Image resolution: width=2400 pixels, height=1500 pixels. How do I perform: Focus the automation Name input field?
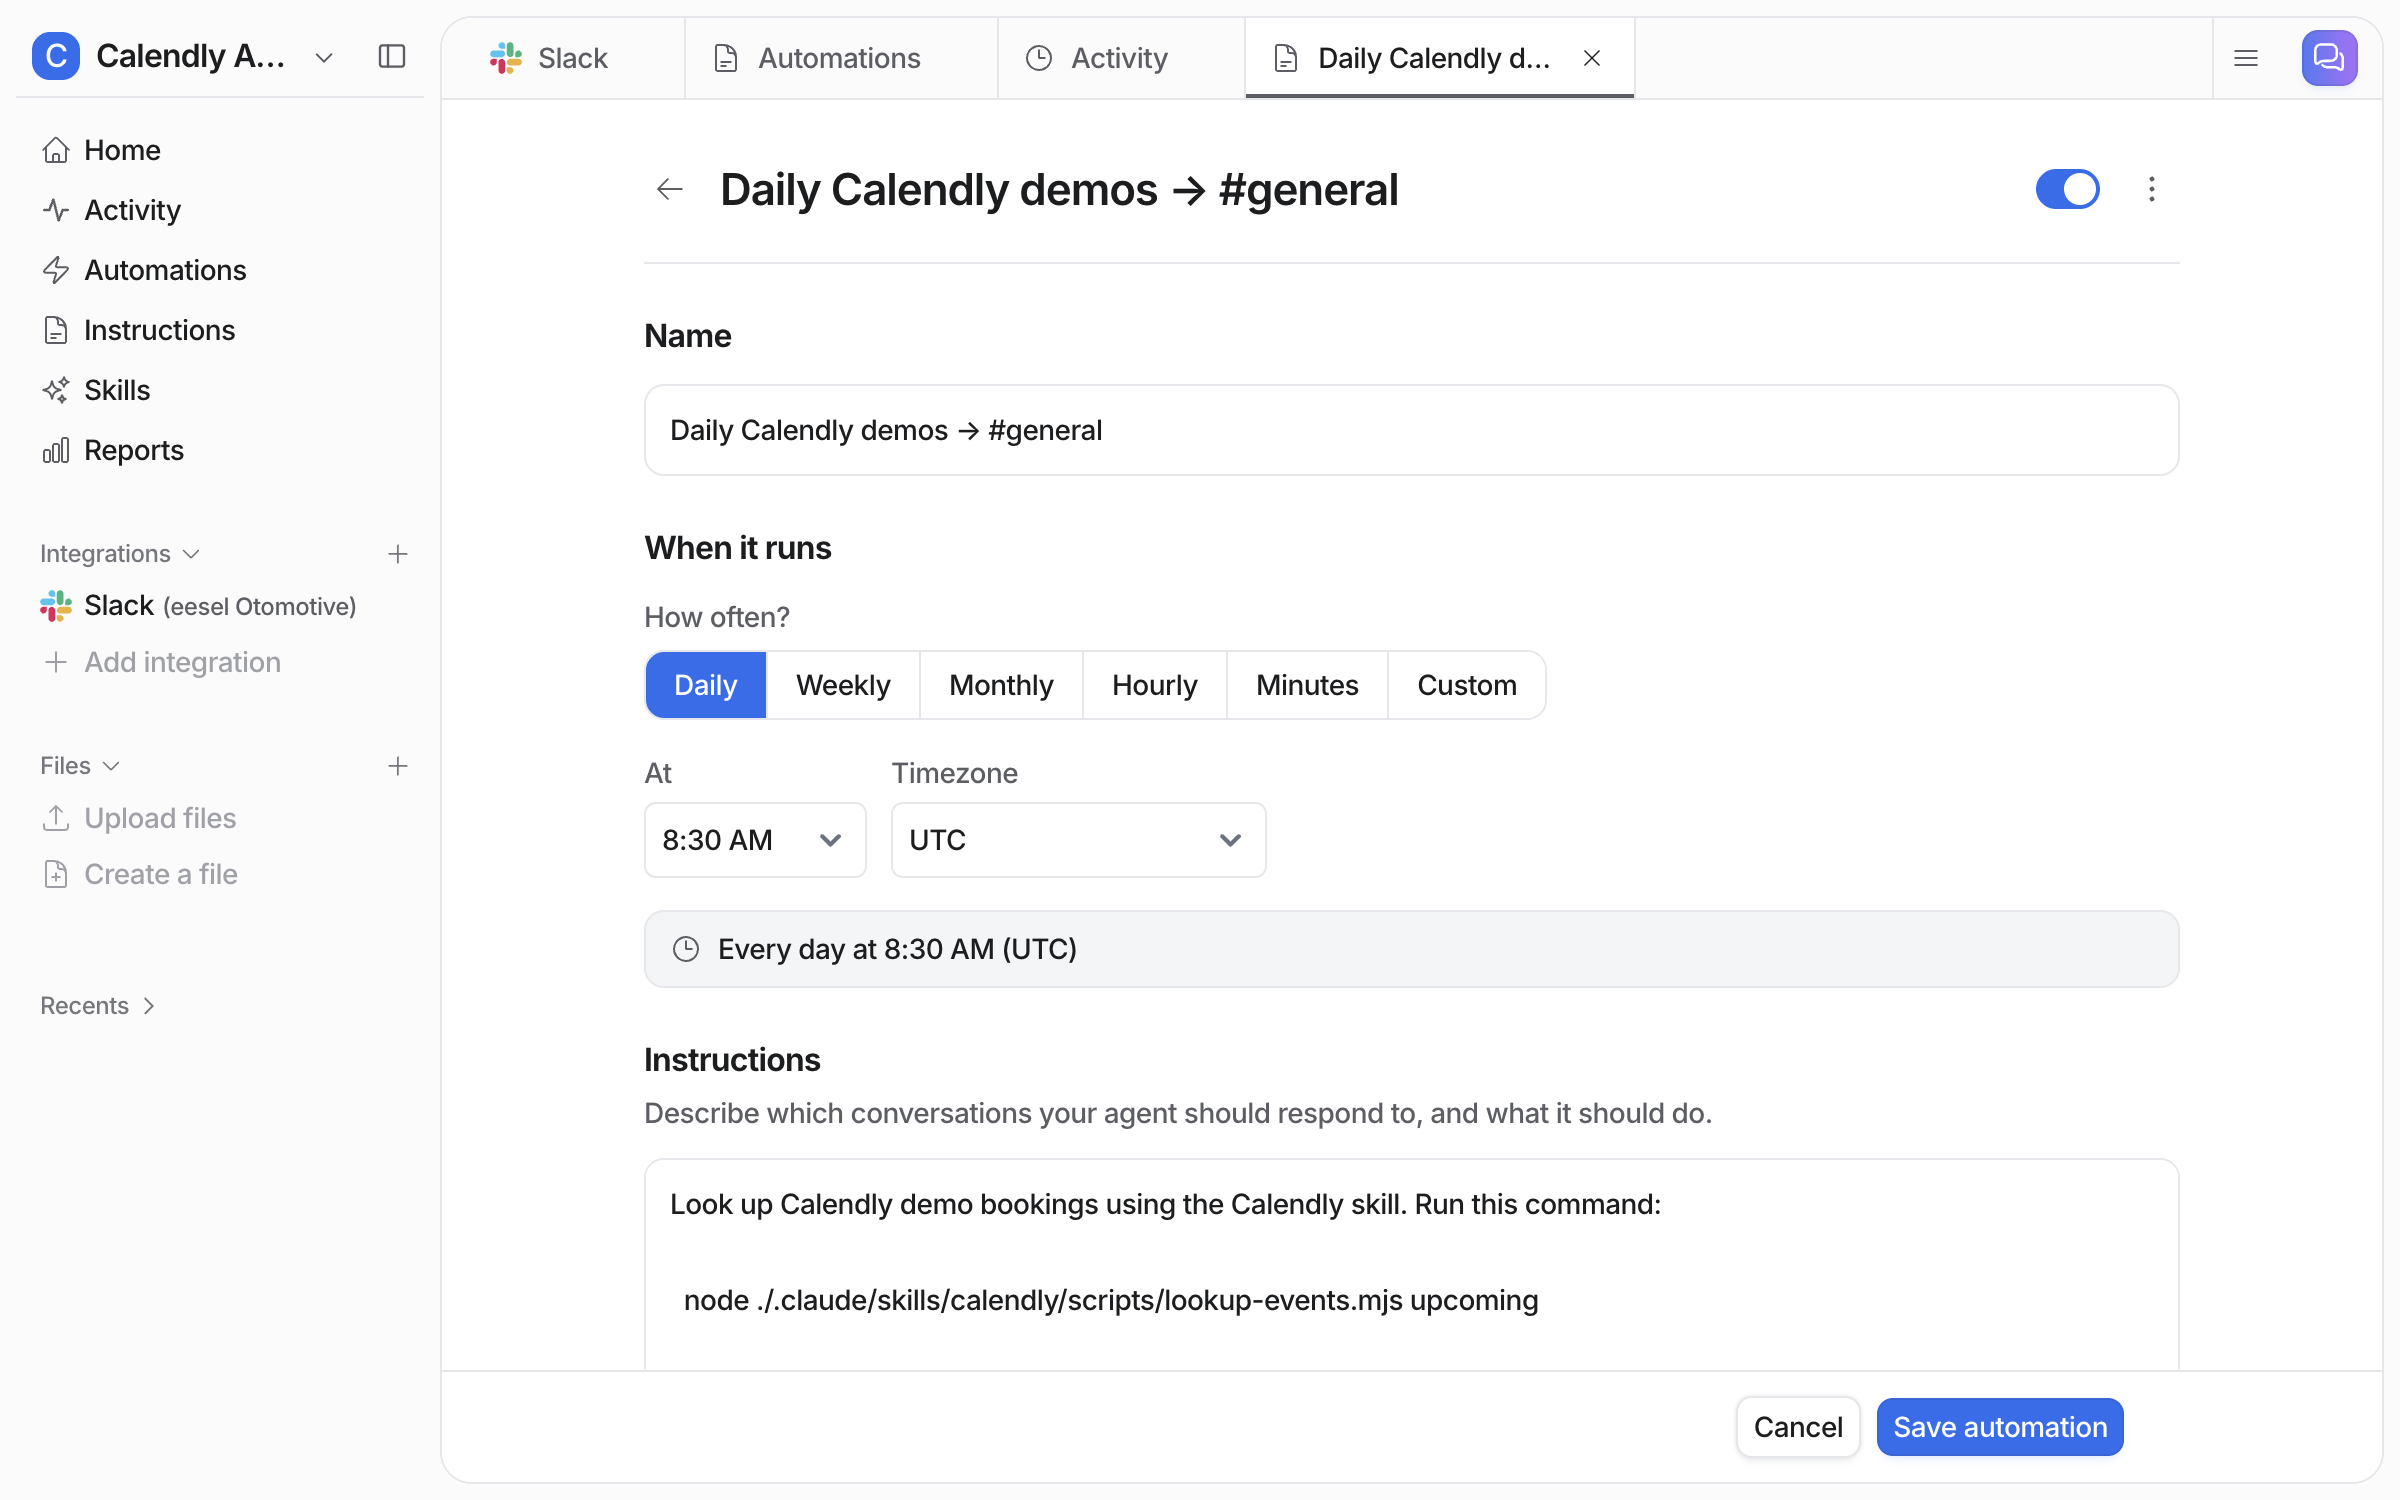[x=1411, y=430]
